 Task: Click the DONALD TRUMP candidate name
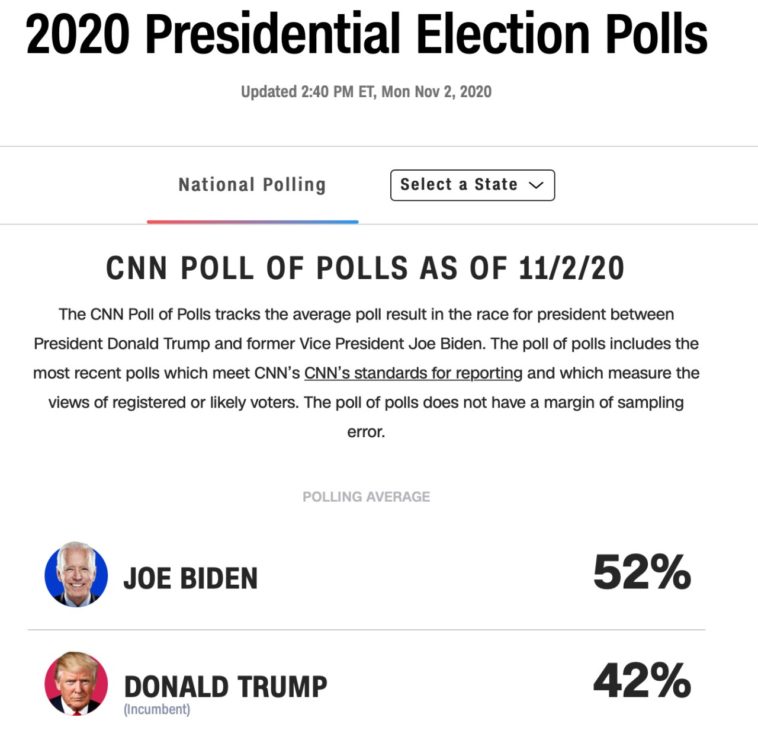225,686
